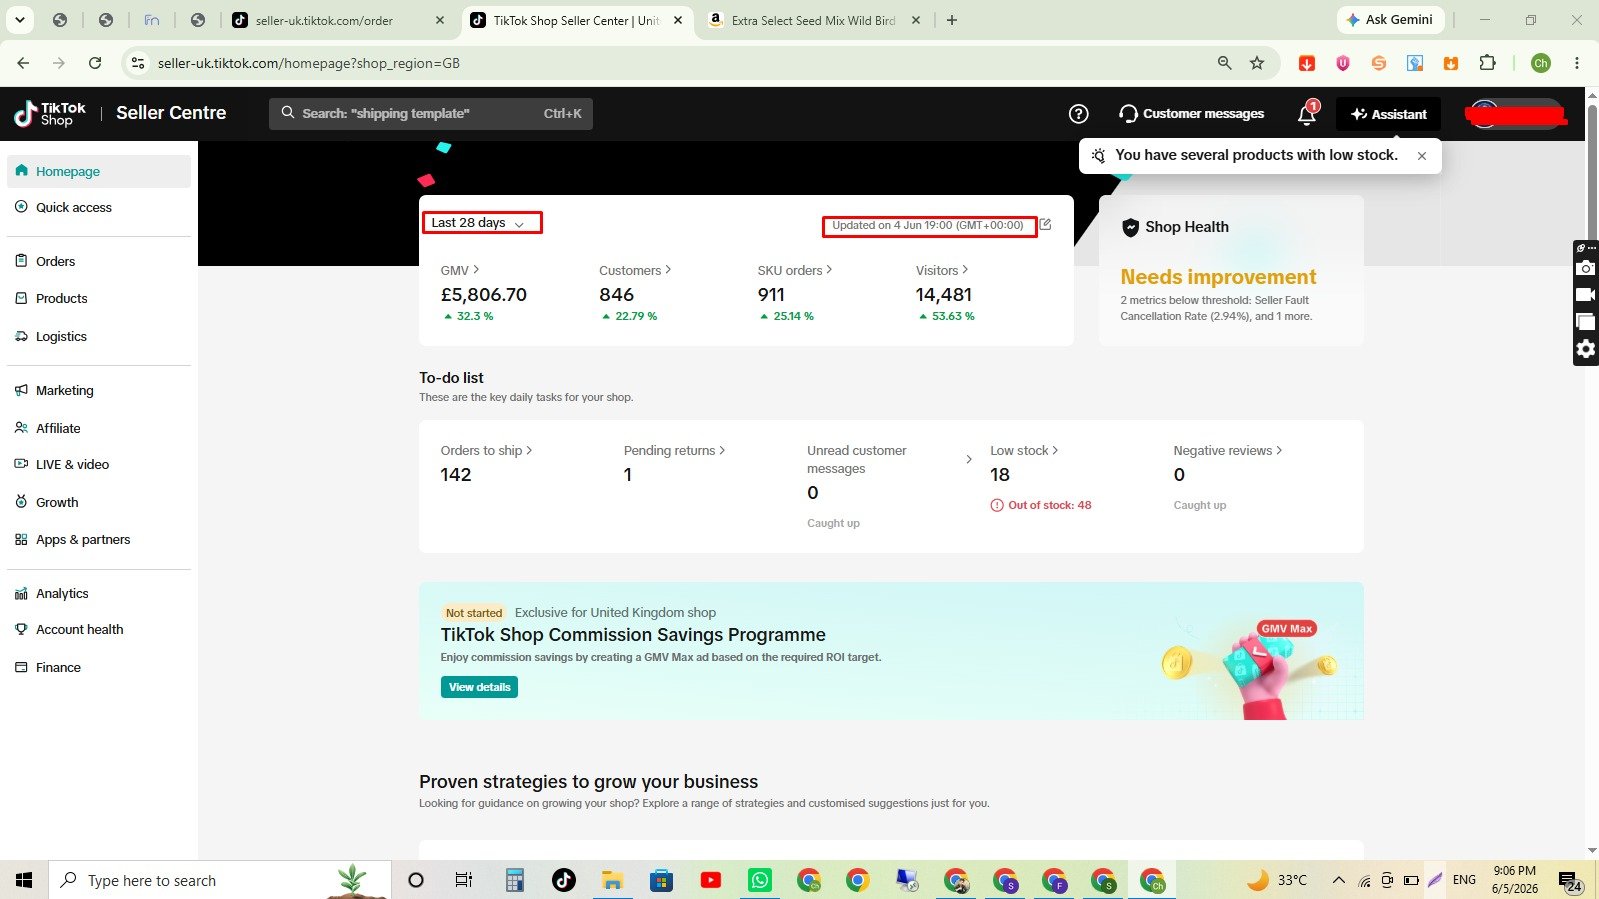
Task: Expand the Last 28 days dropdown
Action: (x=481, y=223)
